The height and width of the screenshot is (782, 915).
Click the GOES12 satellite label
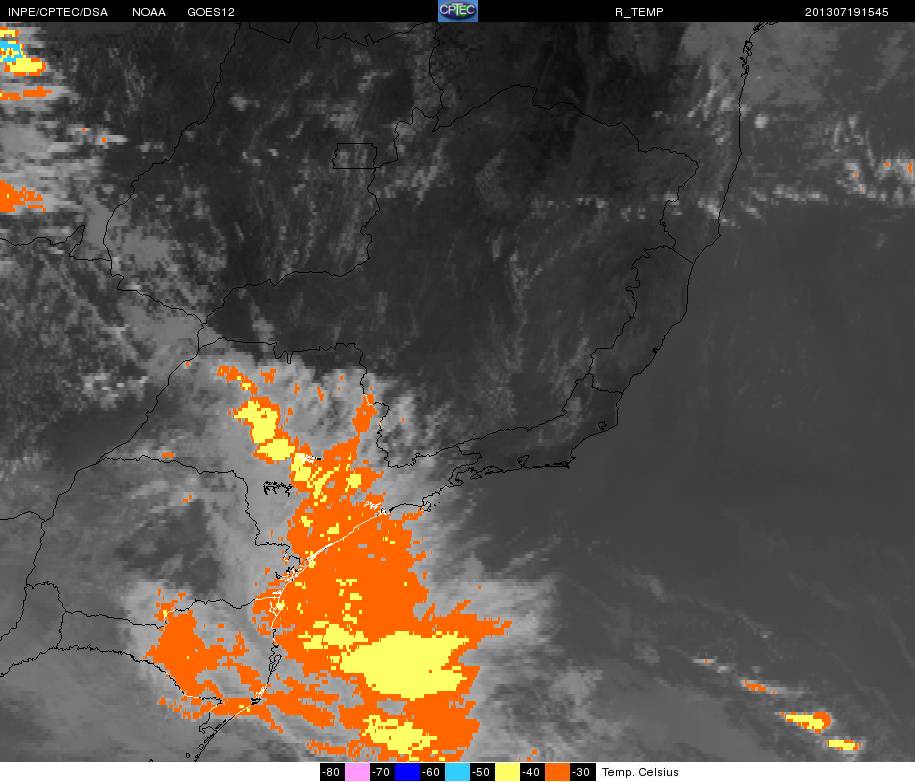211,12
